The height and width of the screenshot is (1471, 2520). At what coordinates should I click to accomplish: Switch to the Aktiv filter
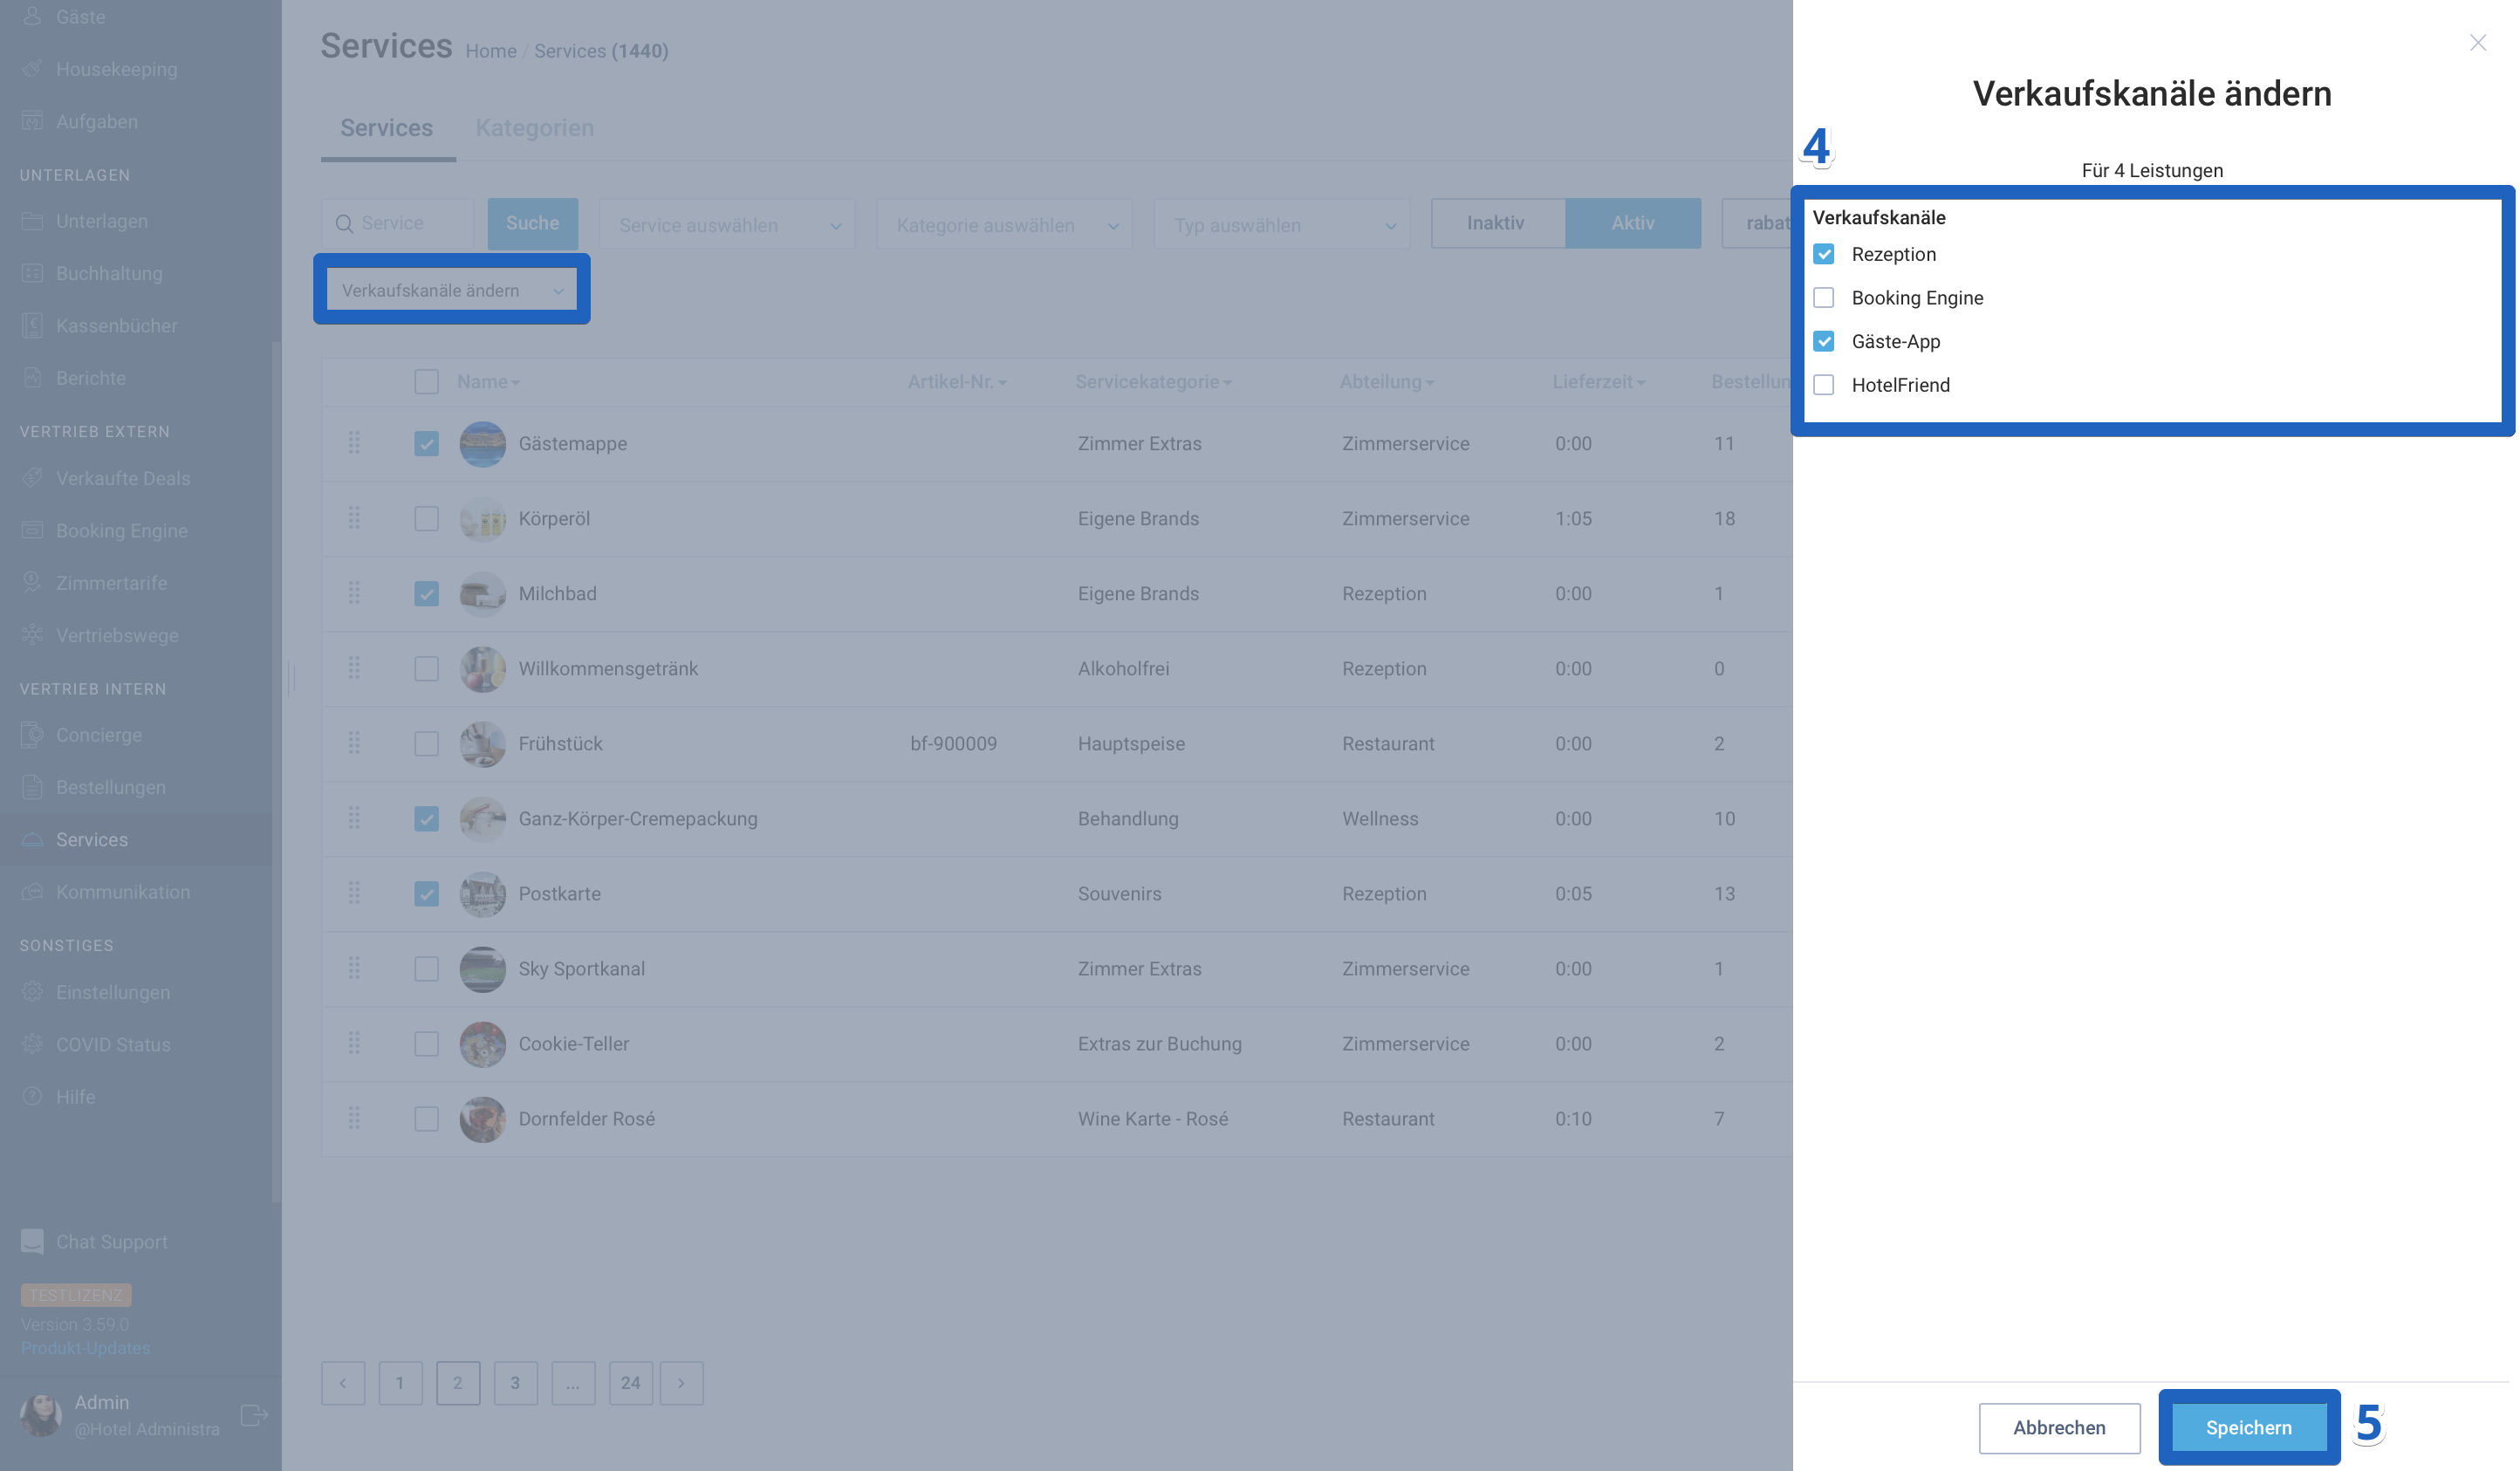click(1632, 223)
